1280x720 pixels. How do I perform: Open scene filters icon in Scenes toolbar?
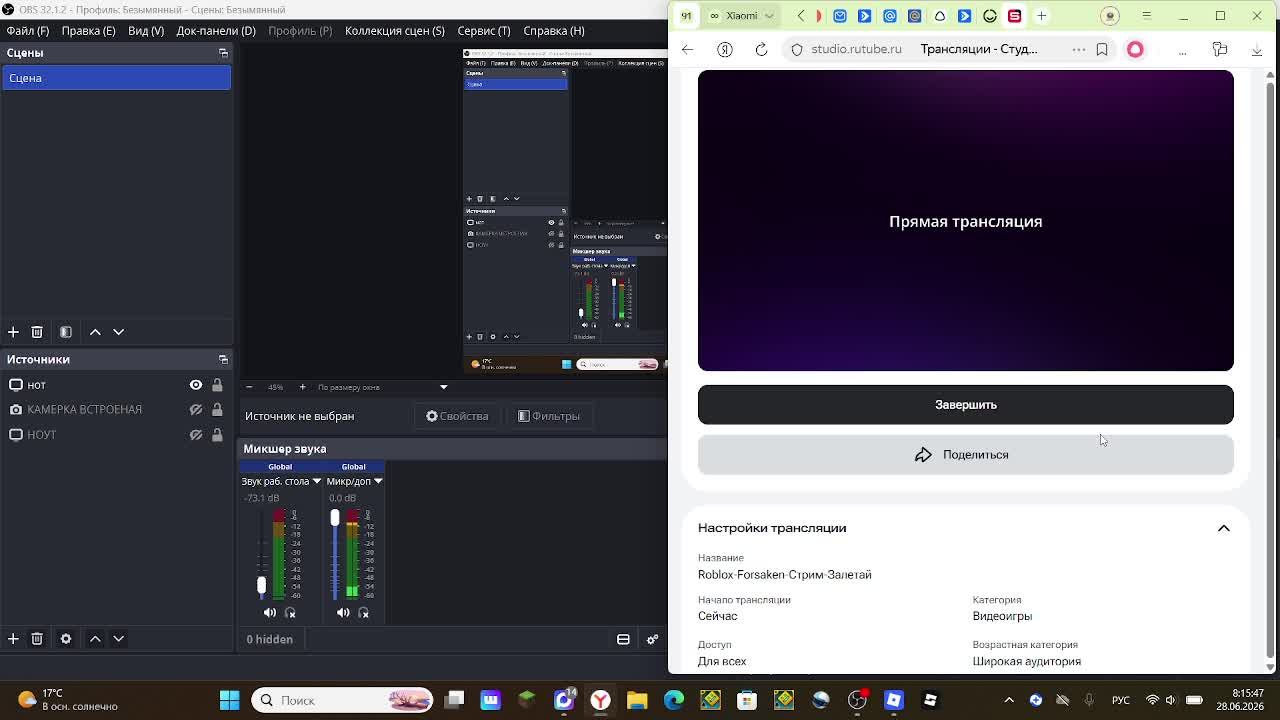(66, 332)
